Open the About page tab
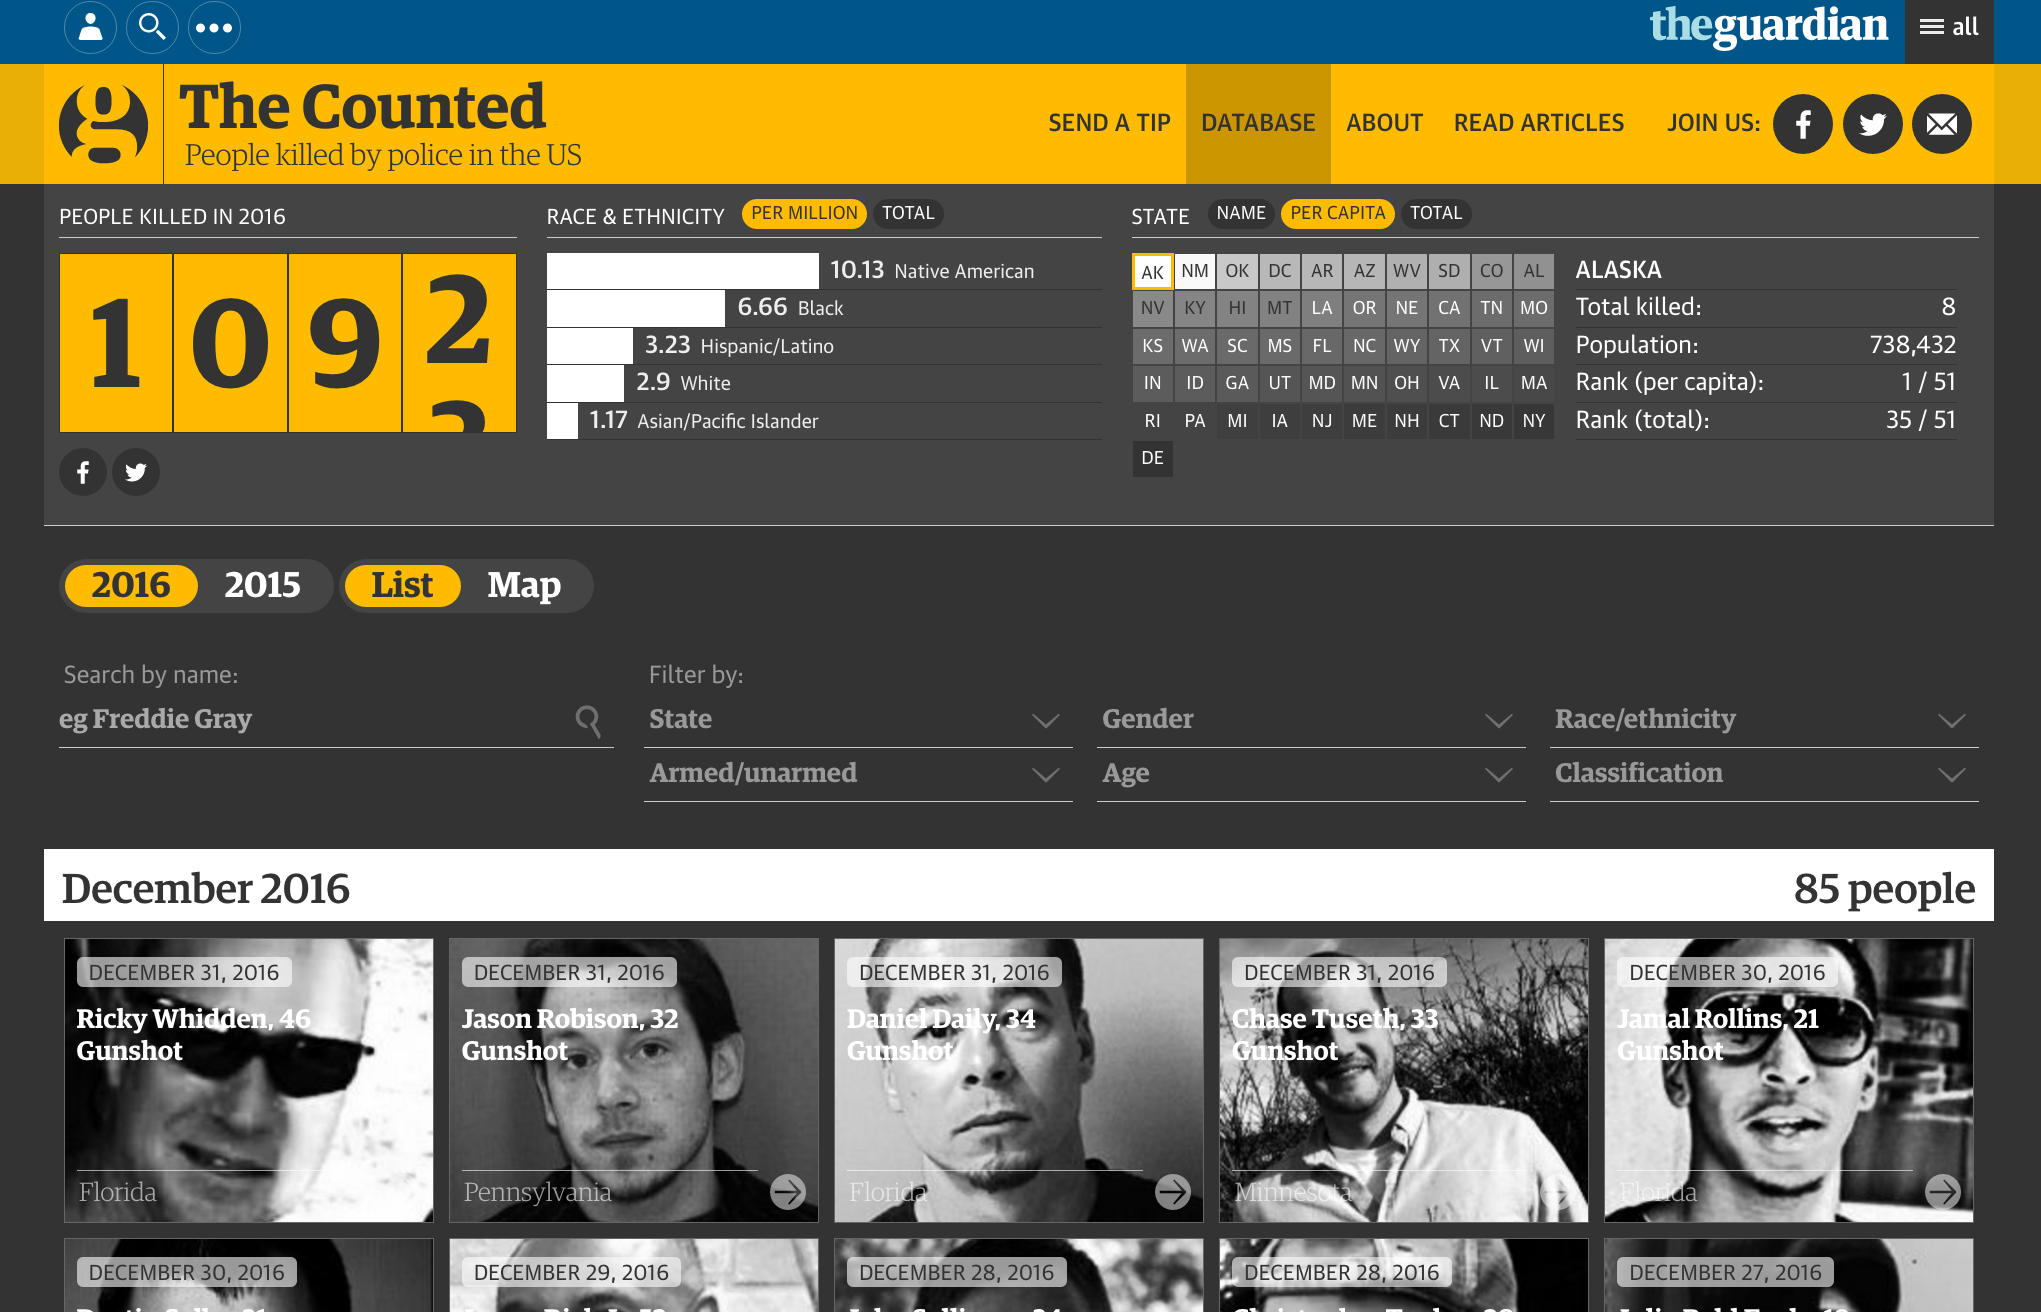Image resolution: width=2041 pixels, height=1312 pixels. pyautogui.click(x=1384, y=123)
